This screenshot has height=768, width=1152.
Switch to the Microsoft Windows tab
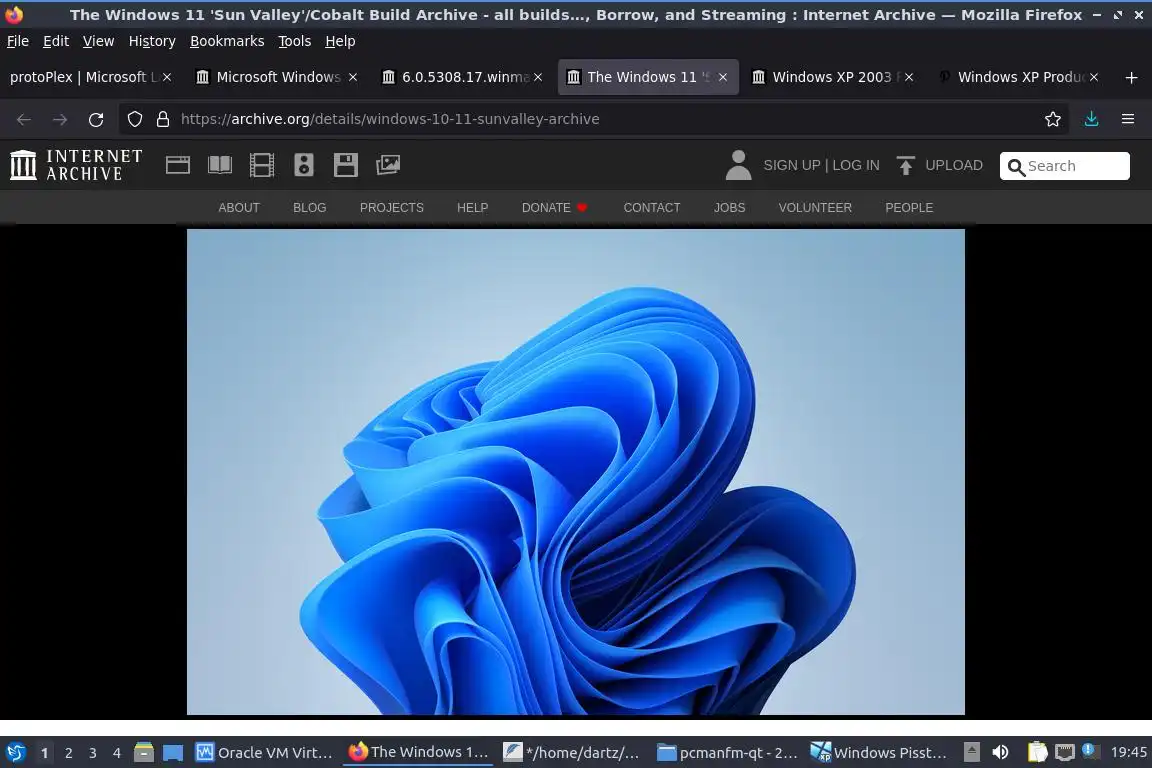277,77
